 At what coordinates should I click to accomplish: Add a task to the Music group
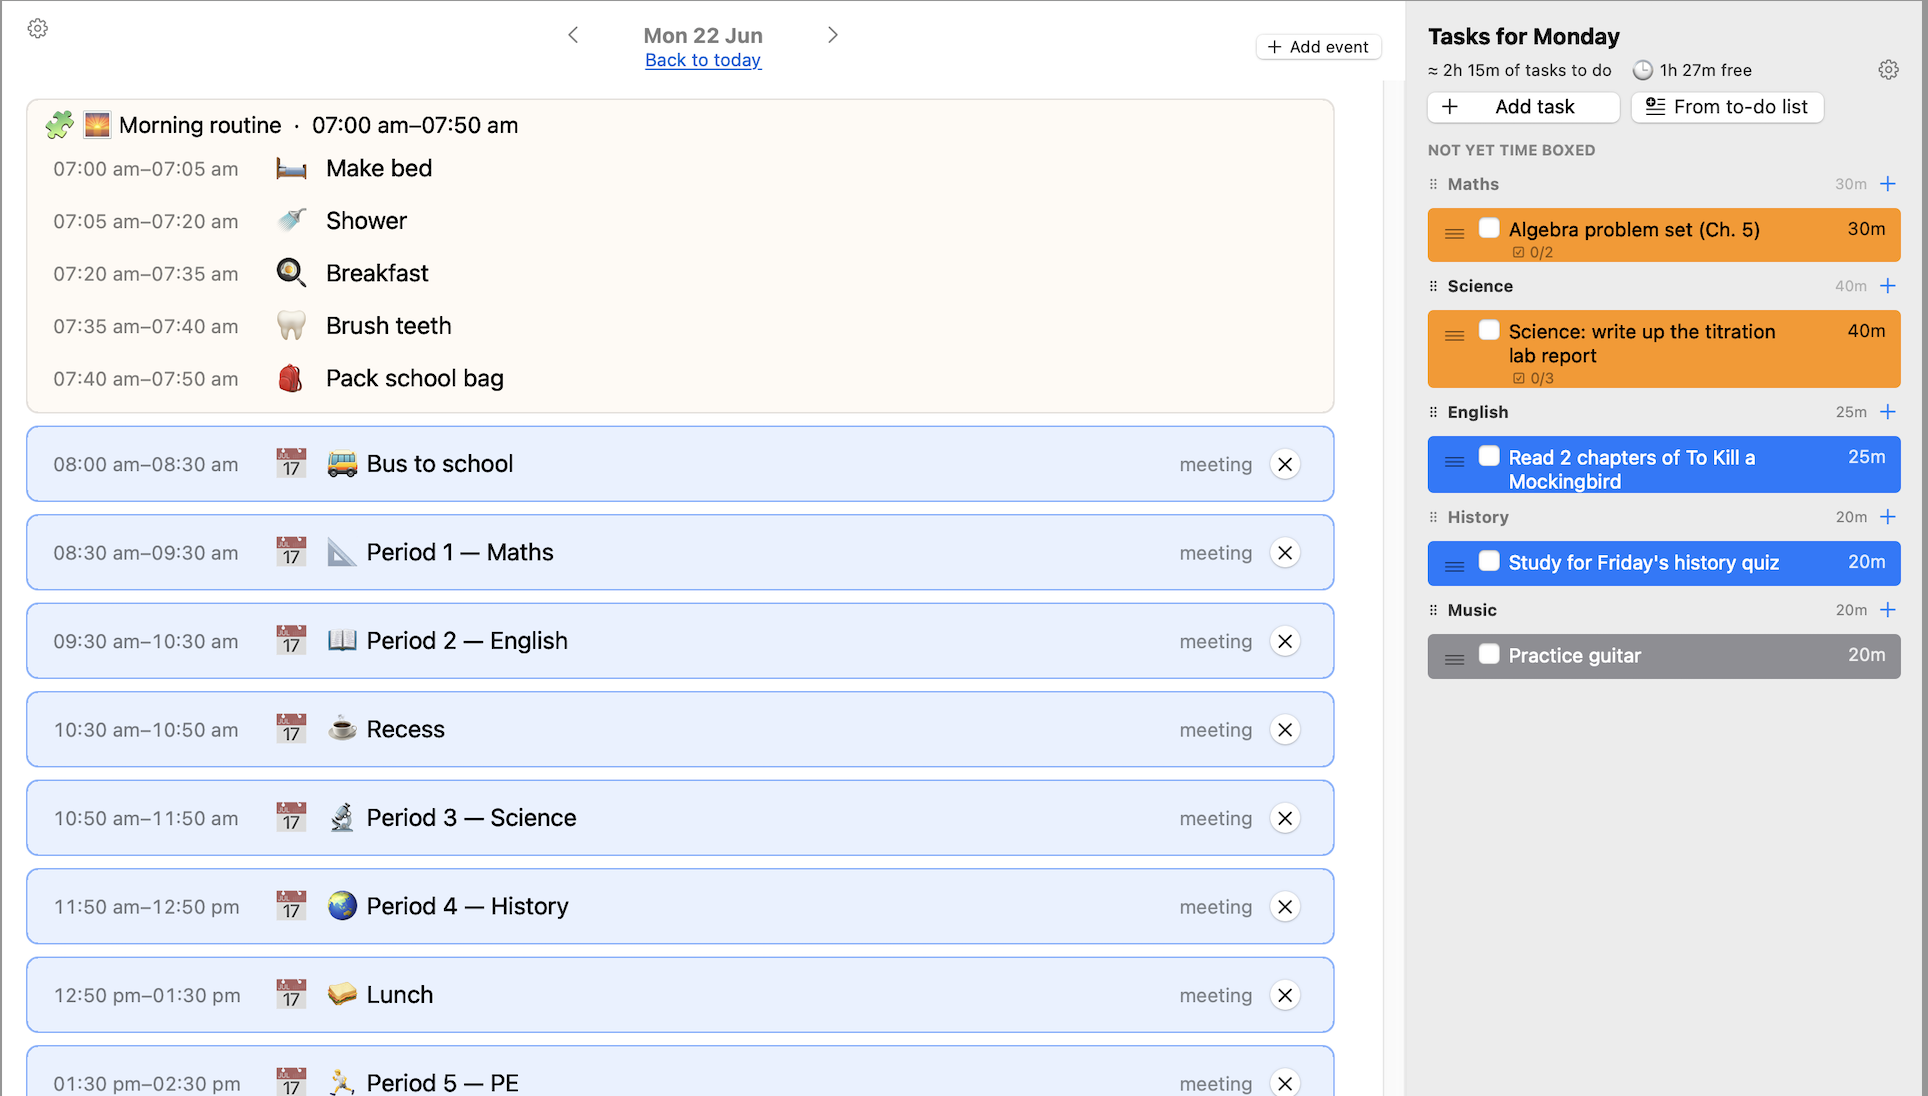pyautogui.click(x=1888, y=610)
